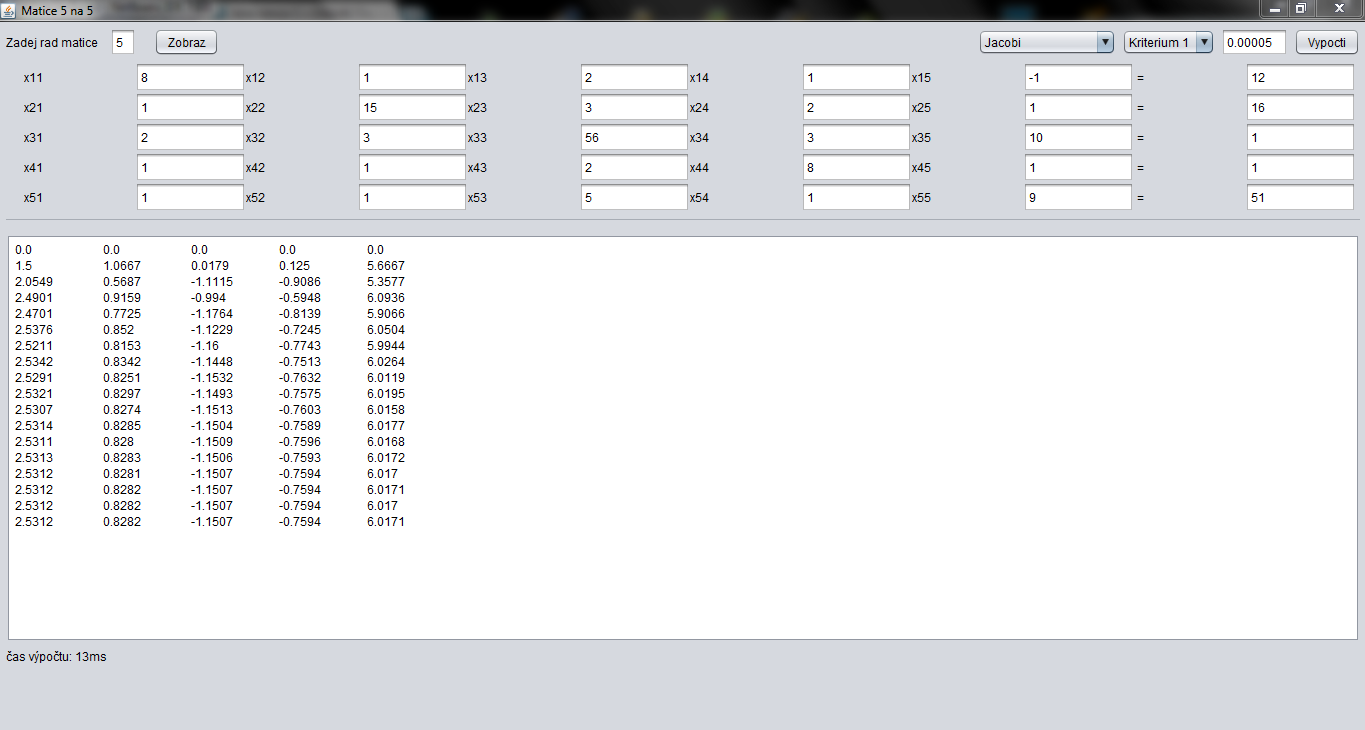Click the value 1.0667 in results
The image size is (1365, 730).
click(x=122, y=266)
